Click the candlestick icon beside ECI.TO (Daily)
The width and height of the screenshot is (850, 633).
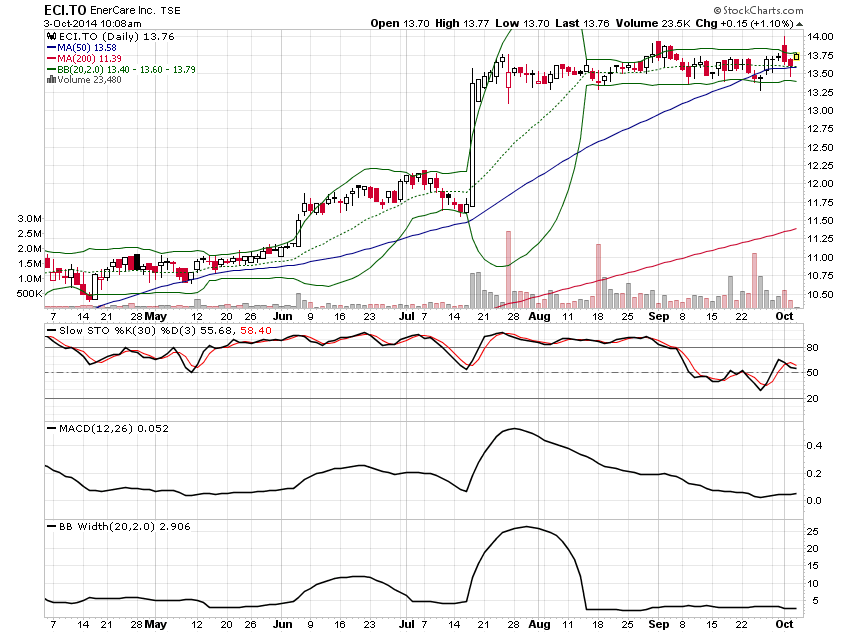click(51, 36)
